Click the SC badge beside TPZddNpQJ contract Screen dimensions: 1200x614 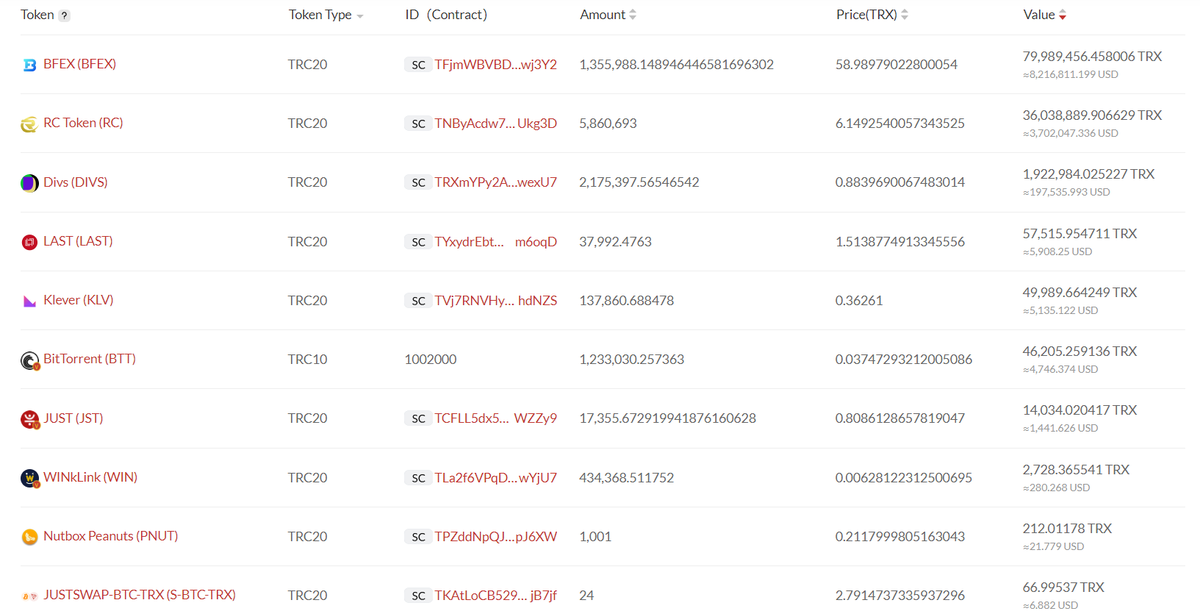click(x=418, y=537)
